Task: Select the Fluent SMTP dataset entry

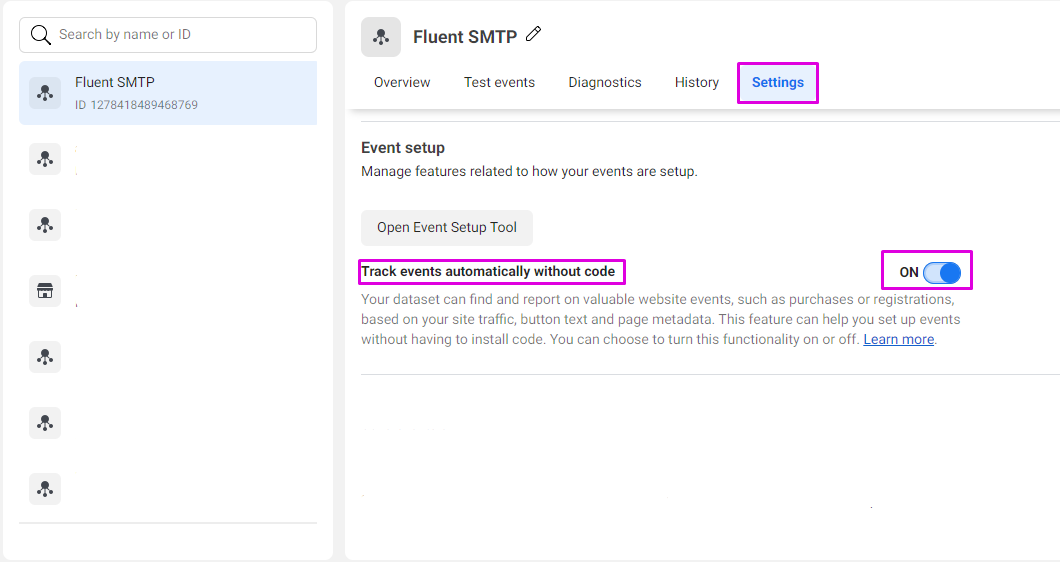Action: click(x=168, y=93)
